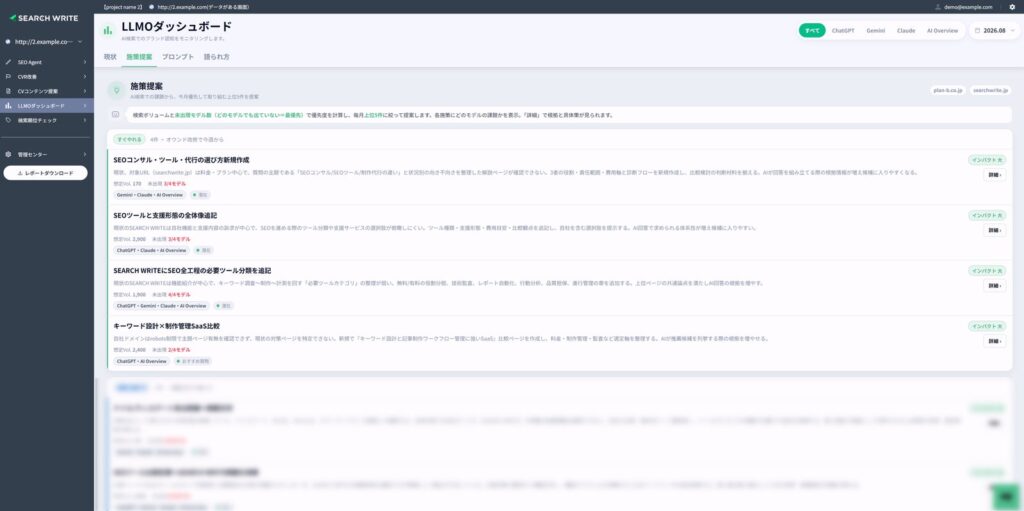Filter by AI Overview model

coord(942,30)
